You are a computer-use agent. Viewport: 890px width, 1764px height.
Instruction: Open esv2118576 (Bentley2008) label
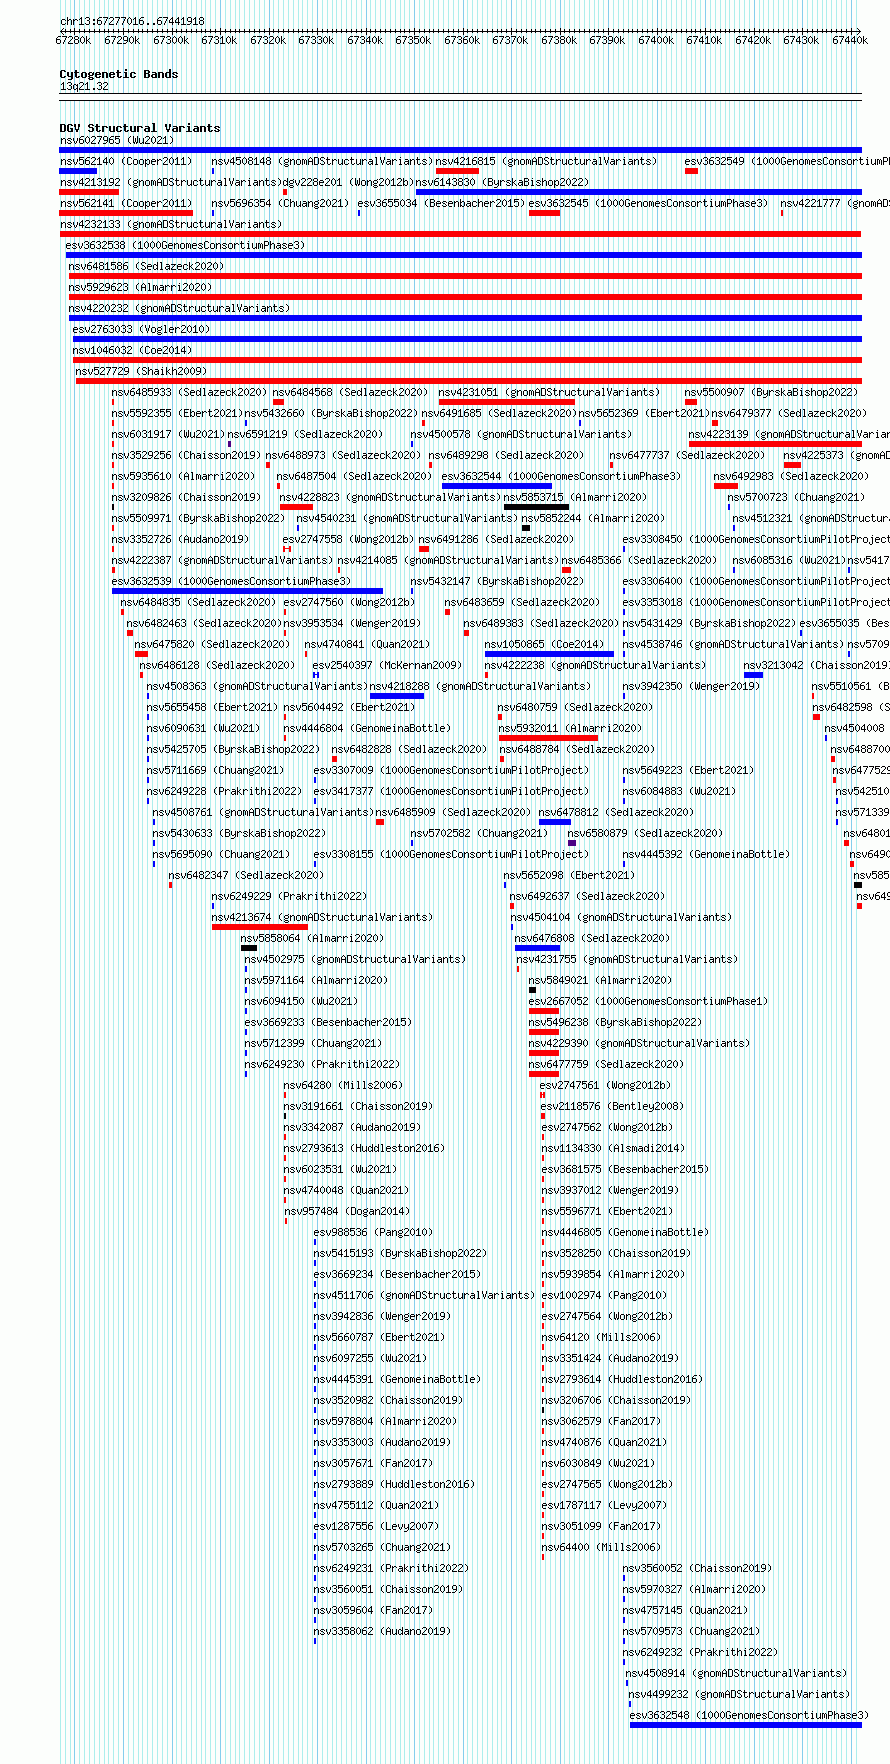point(614,1106)
